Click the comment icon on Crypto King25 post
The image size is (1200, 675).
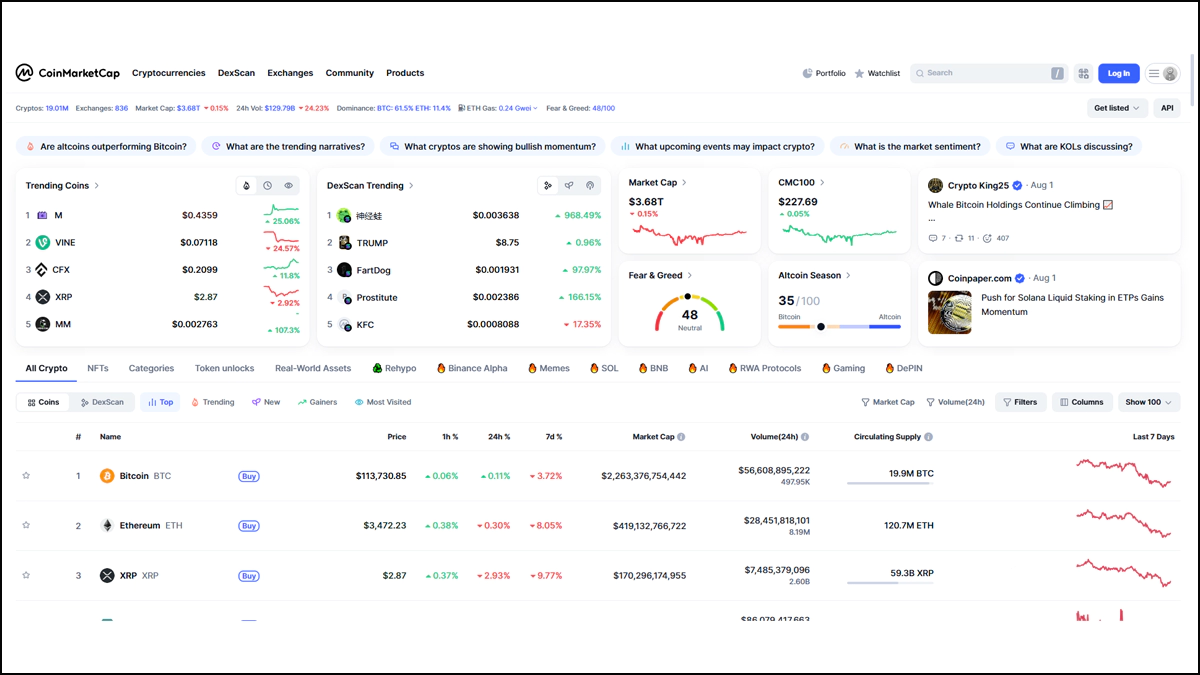(x=932, y=238)
